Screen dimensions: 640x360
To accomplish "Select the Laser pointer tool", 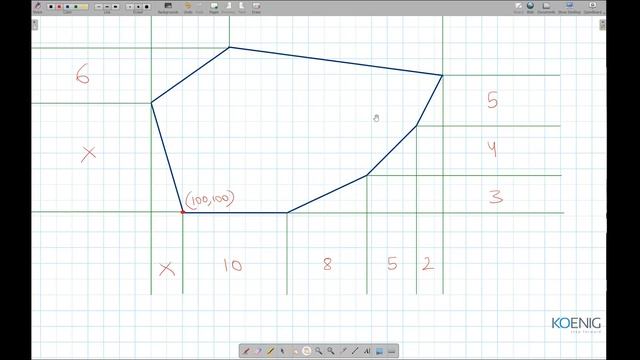I will click(343, 351).
